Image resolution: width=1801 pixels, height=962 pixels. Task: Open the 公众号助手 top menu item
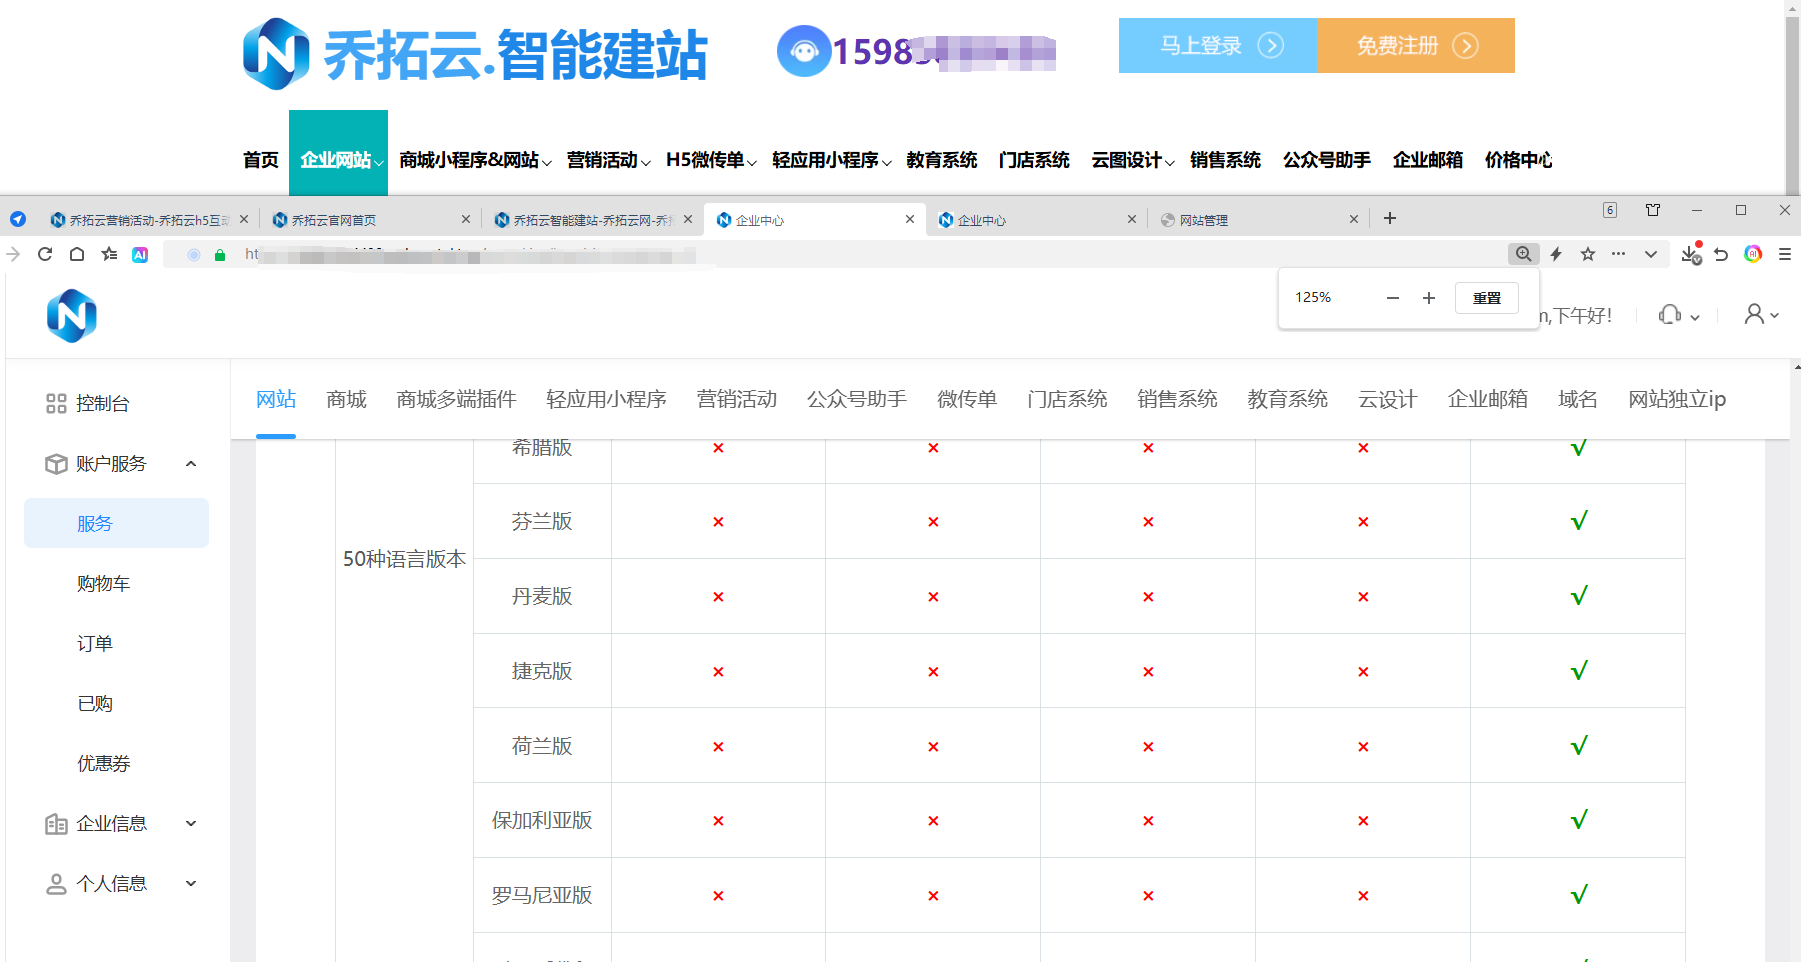(1326, 160)
